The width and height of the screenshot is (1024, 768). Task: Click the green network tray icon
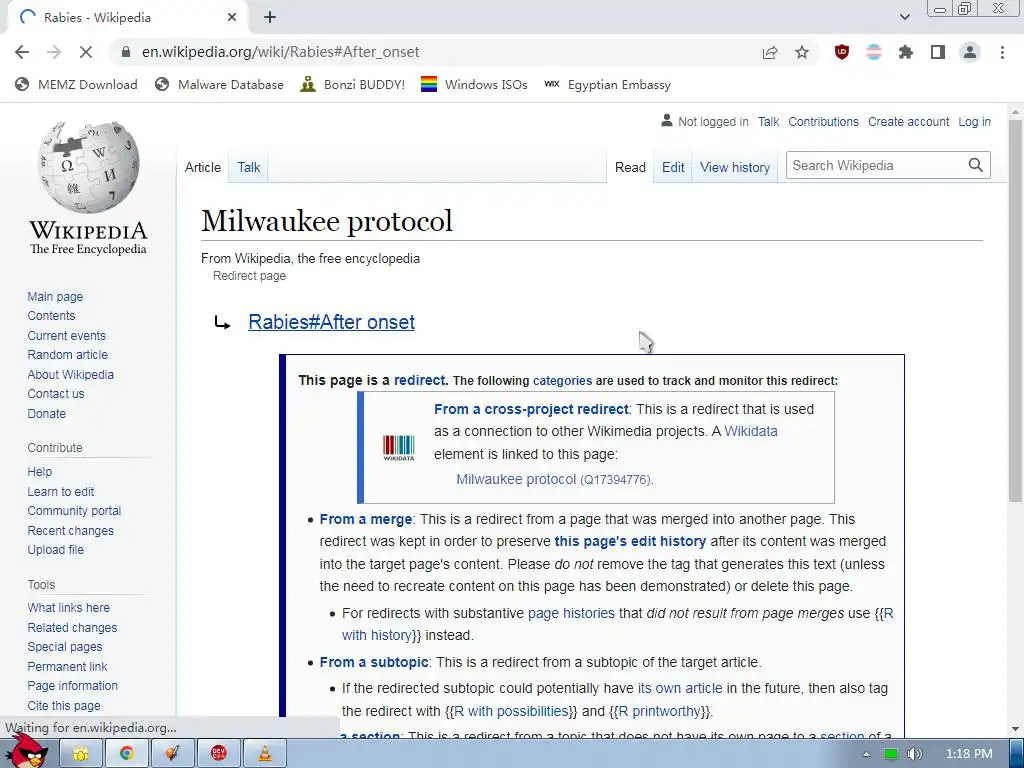[x=891, y=754]
